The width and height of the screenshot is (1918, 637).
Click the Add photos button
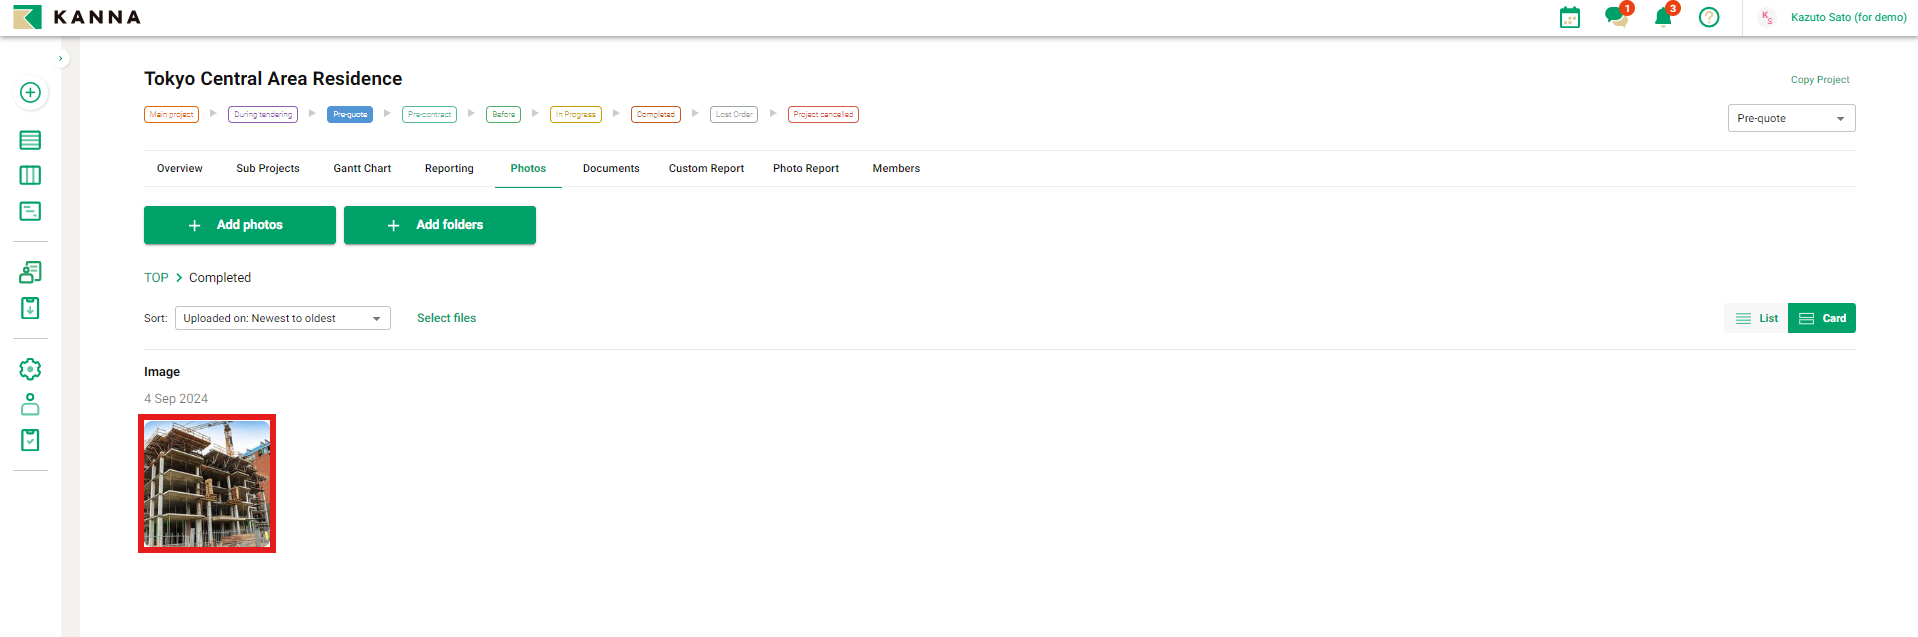240,225
